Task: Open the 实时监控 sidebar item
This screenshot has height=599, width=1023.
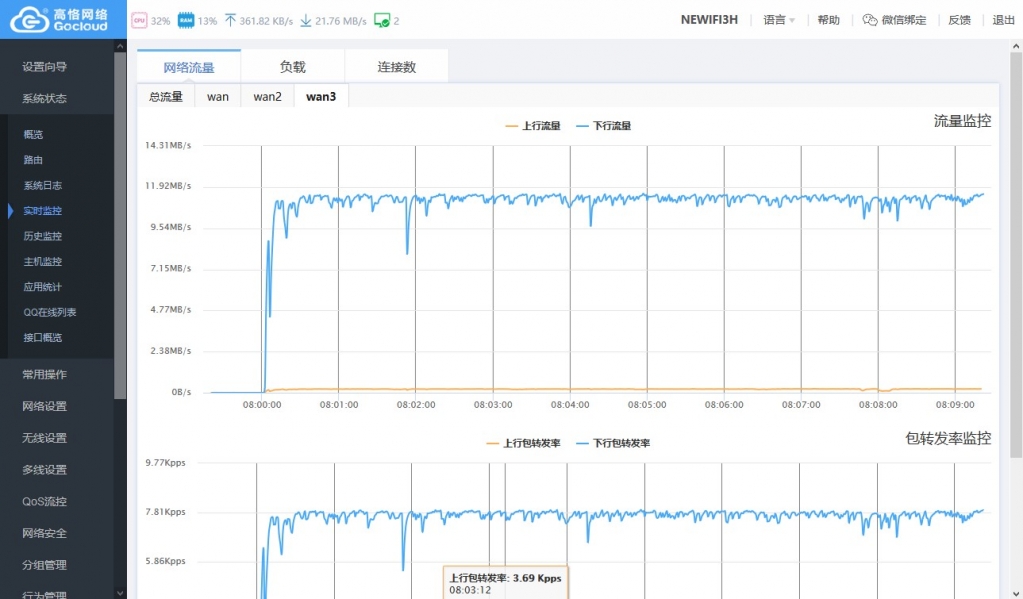Action: [42, 211]
